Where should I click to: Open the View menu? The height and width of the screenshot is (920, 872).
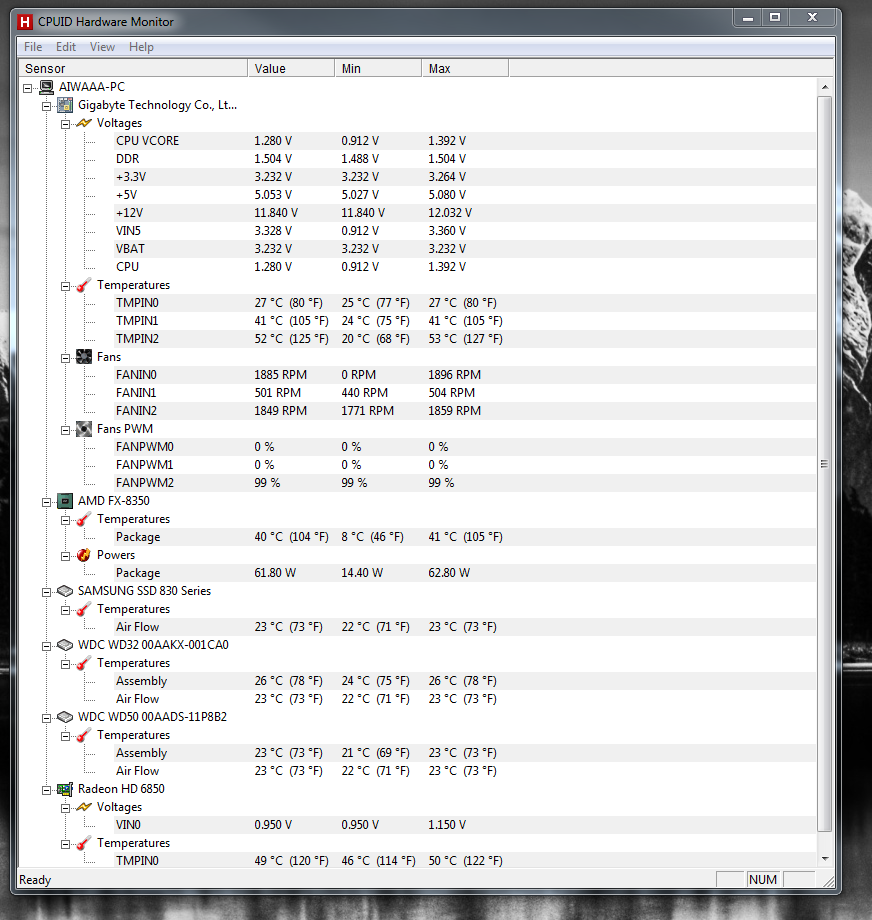pos(102,47)
